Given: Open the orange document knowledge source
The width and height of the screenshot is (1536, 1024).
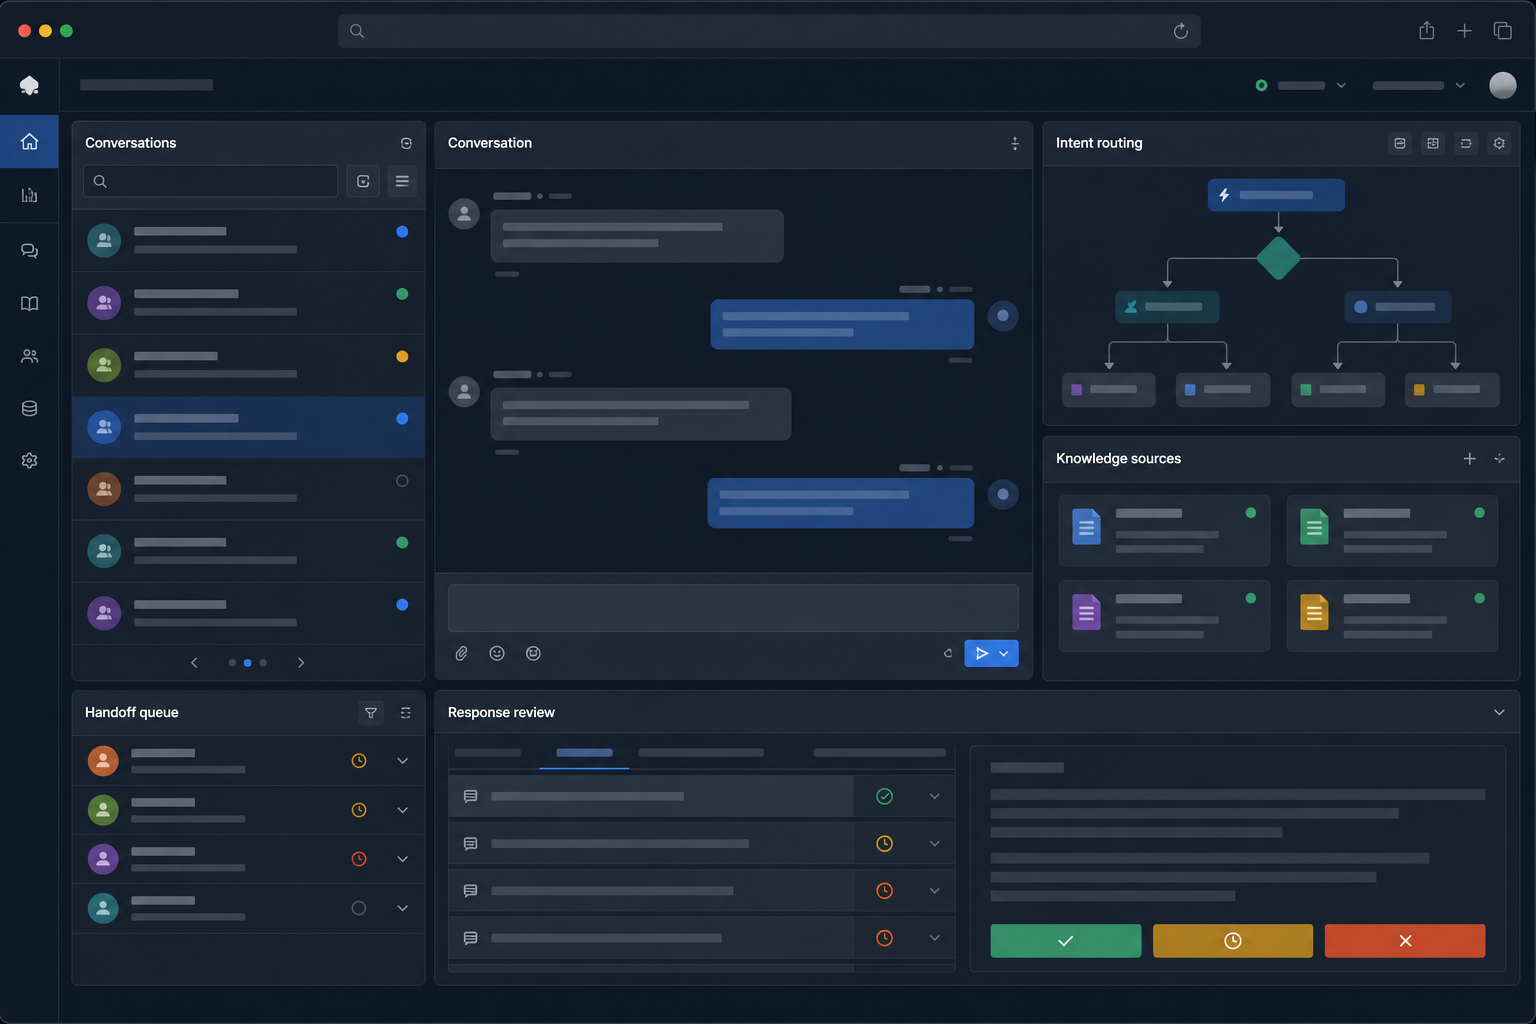Looking at the screenshot, I should tap(1392, 616).
